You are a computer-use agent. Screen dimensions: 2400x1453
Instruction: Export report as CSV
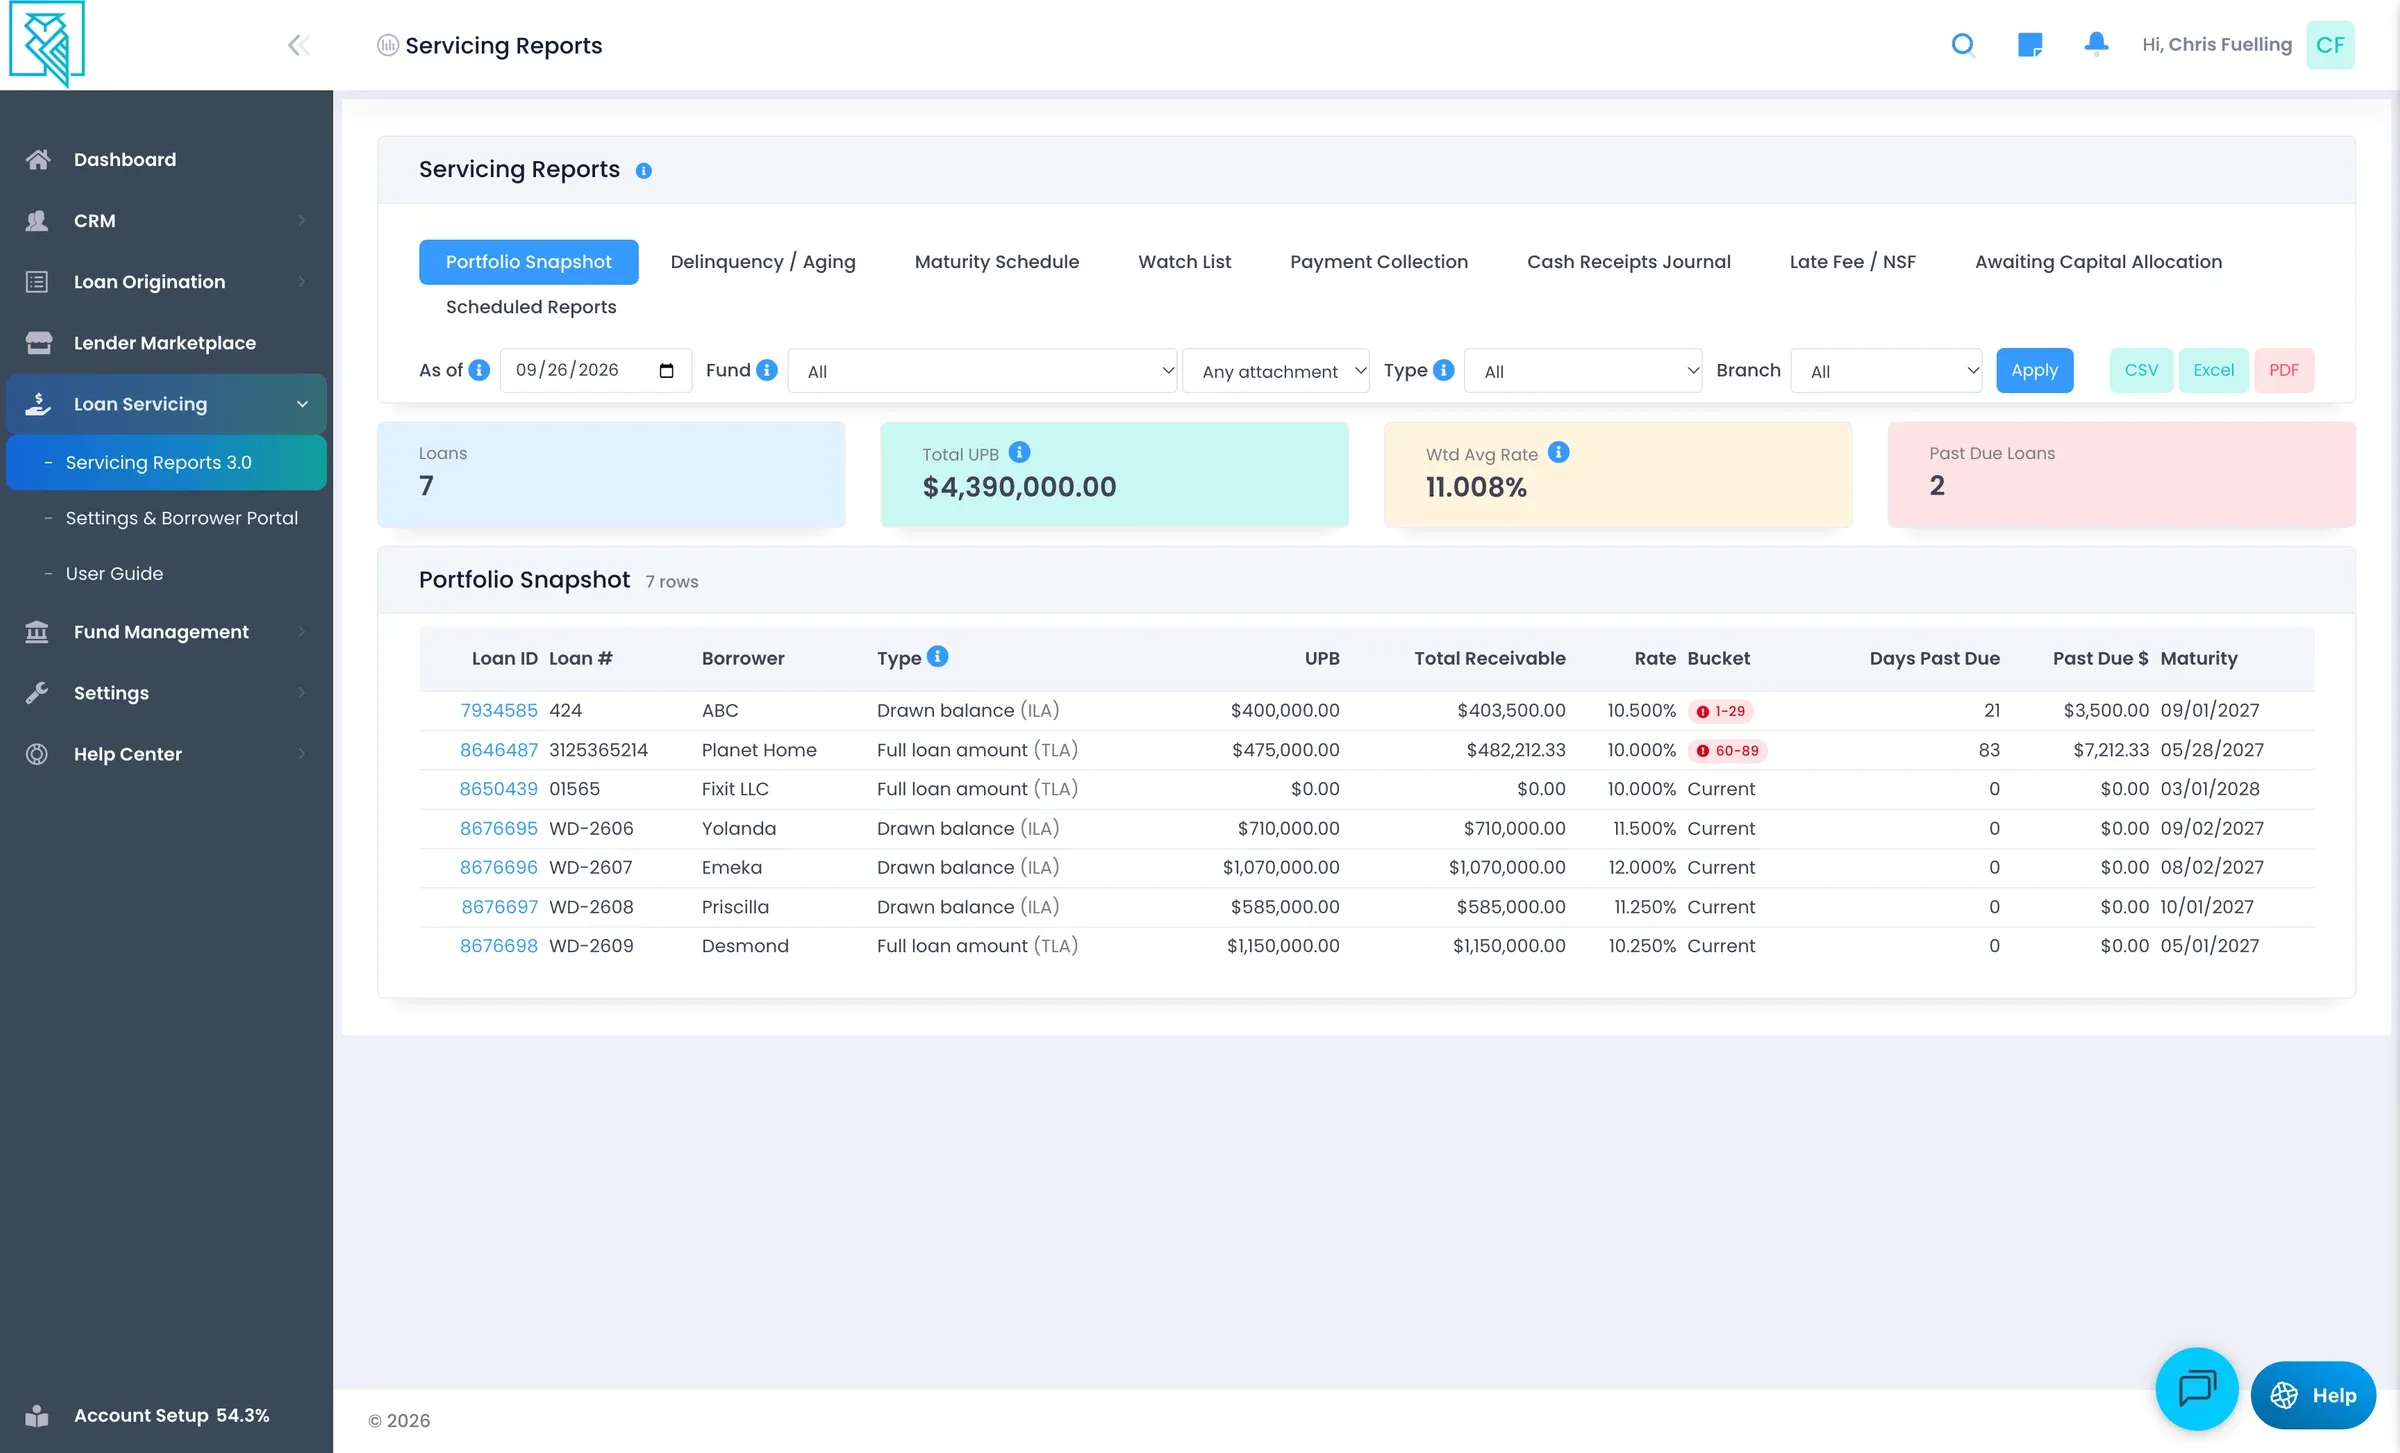tap(2141, 371)
